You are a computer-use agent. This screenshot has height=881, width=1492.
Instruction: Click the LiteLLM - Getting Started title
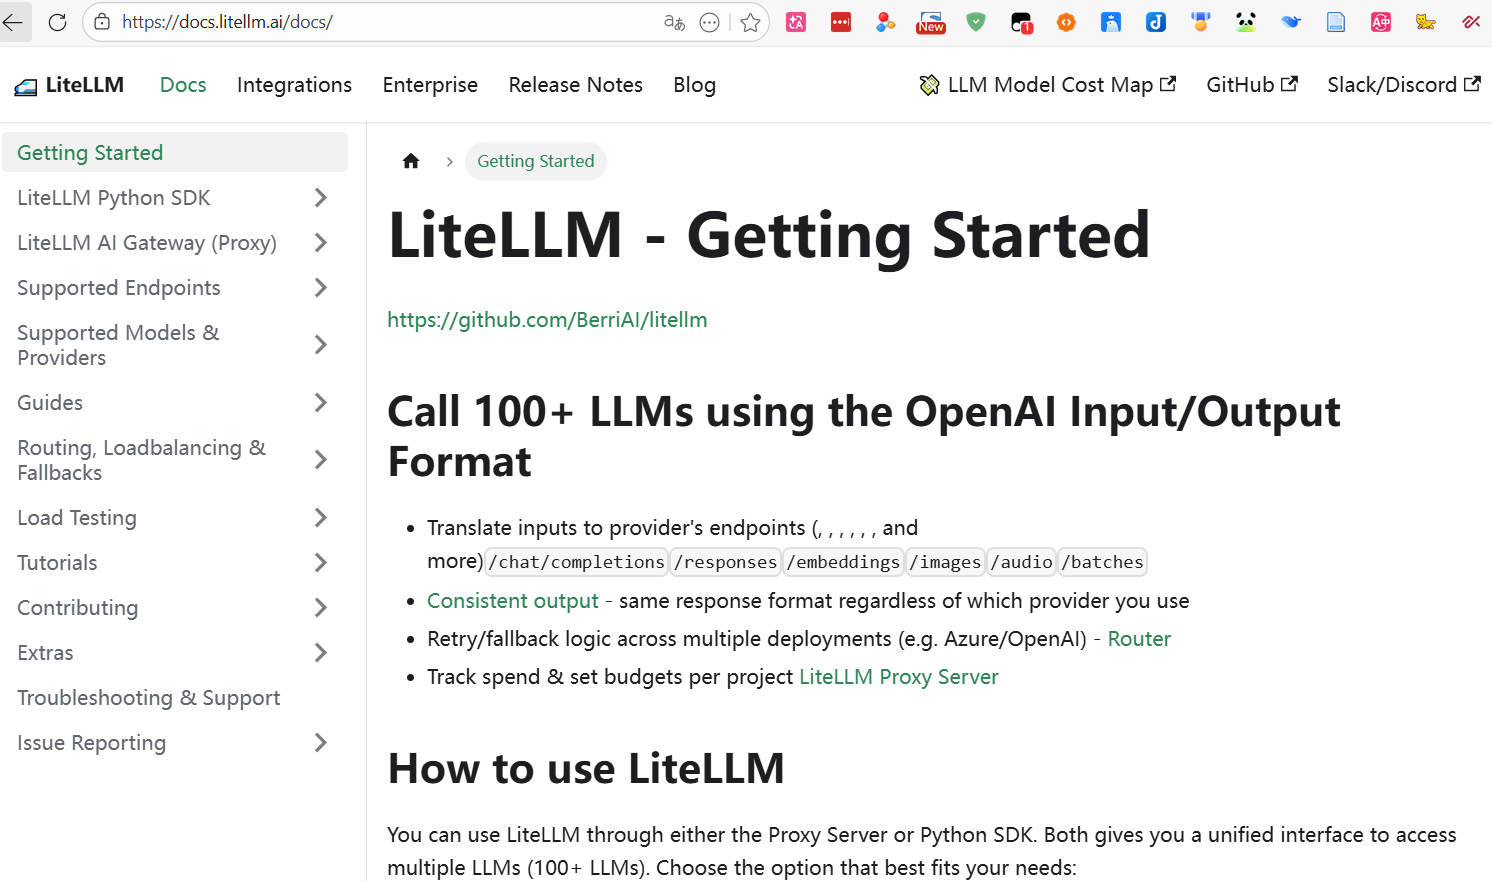tap(769, 236)
